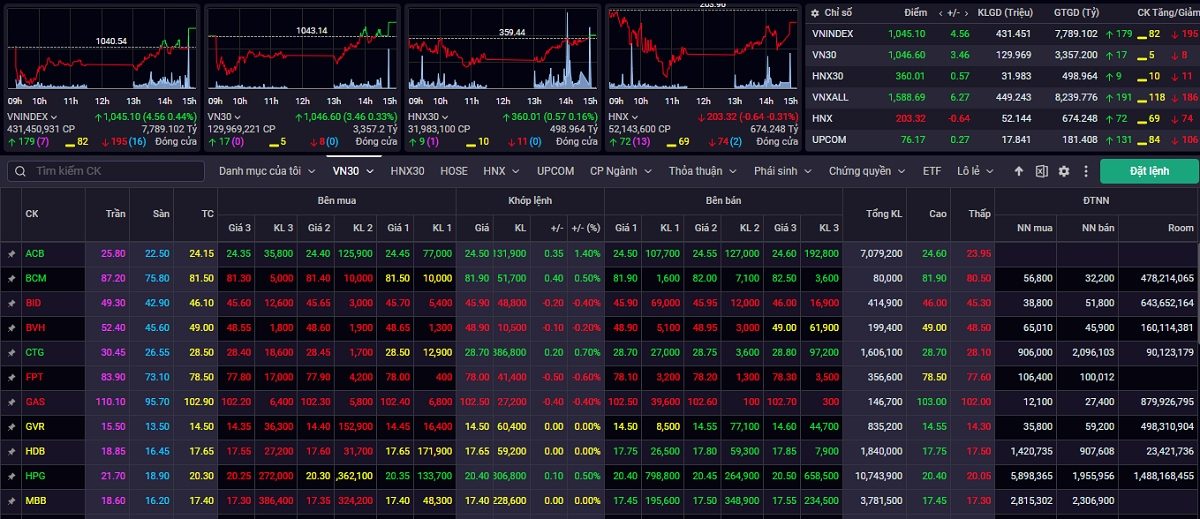The image size is (1200, 519).
Task: Switch to the HNX30 tab
Action: click(x=407, y=171)
